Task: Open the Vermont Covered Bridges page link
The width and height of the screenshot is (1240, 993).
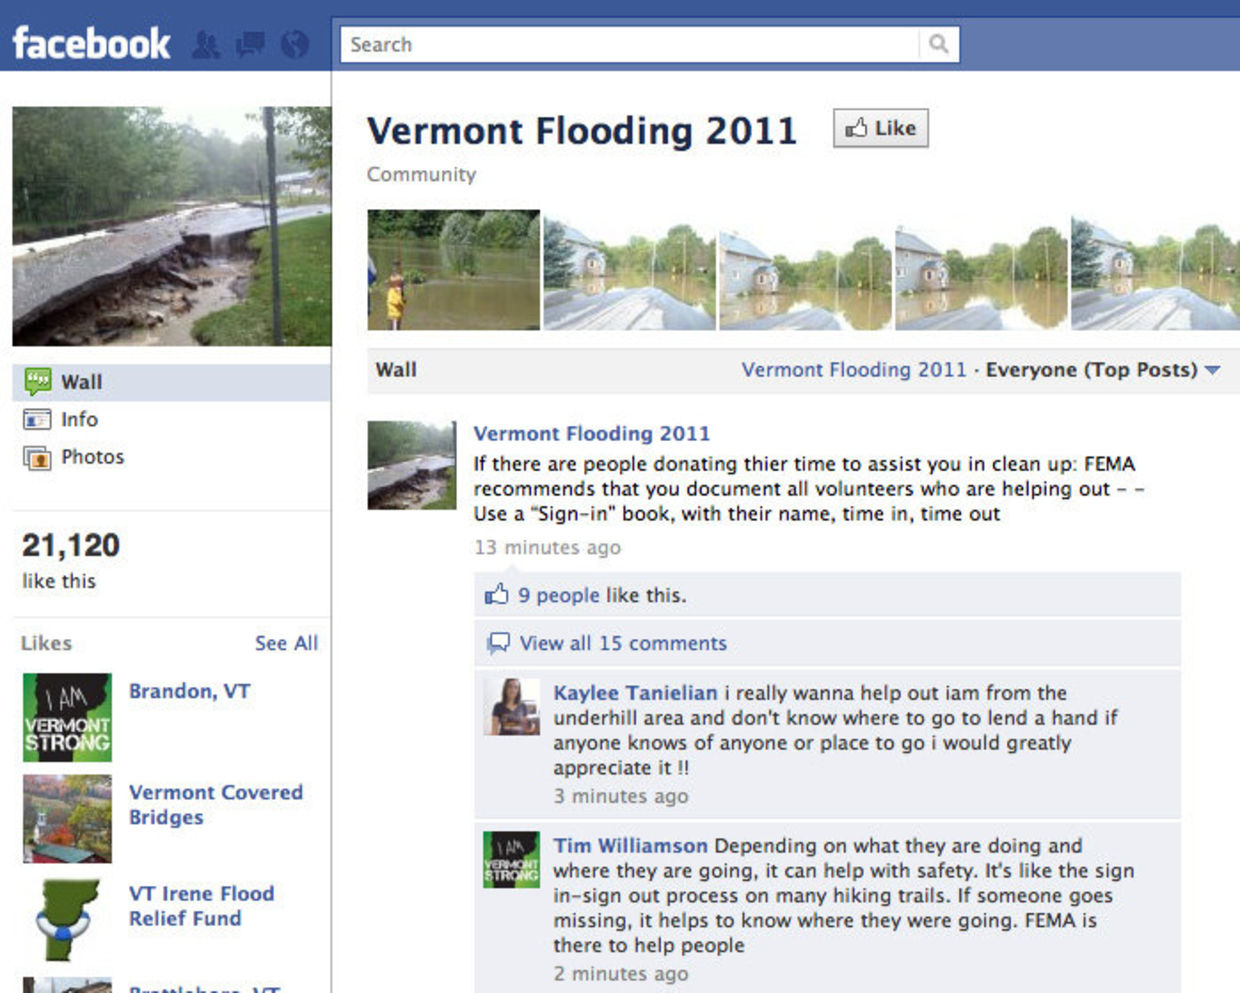Action: point(216,804)
